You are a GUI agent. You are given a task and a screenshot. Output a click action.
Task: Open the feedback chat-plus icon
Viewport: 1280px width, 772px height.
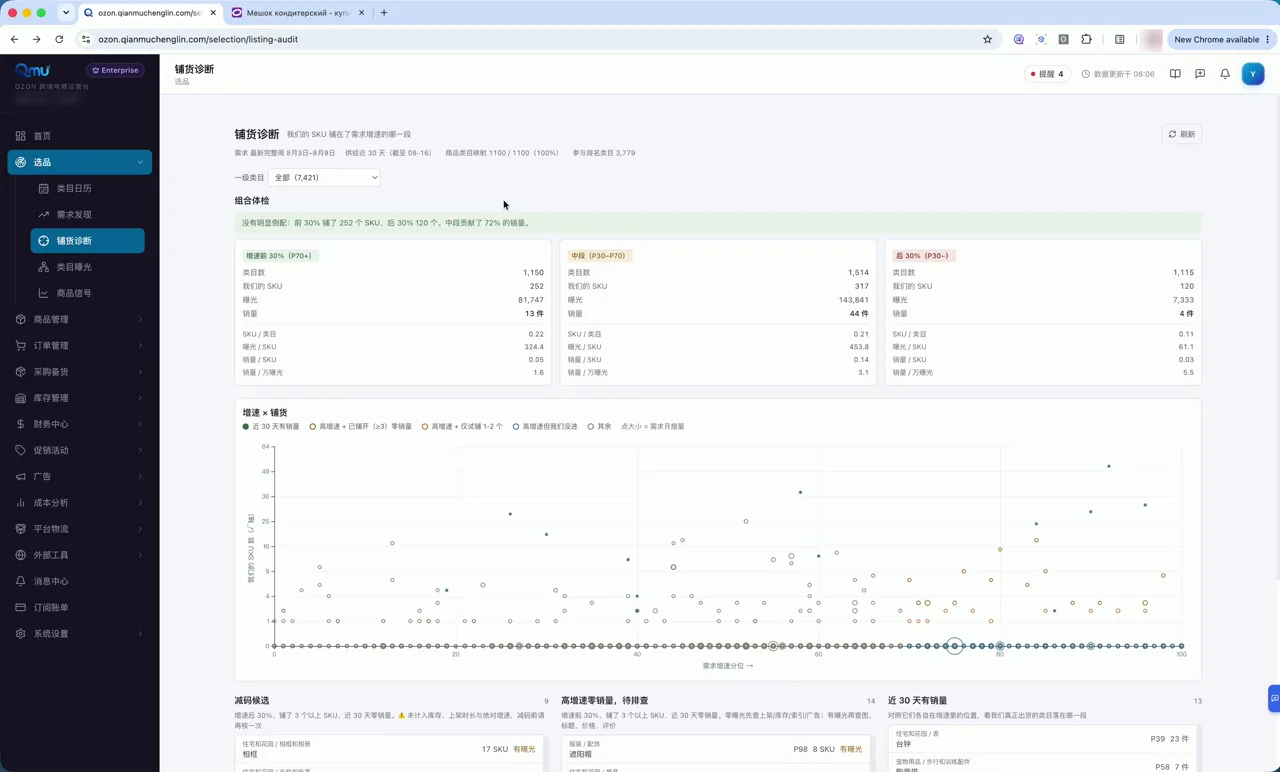[1200, 74]
